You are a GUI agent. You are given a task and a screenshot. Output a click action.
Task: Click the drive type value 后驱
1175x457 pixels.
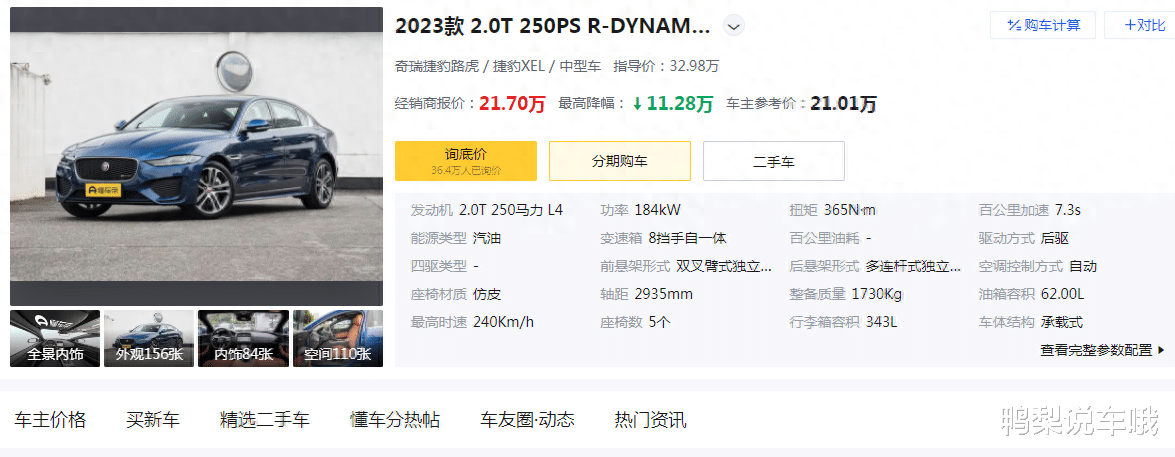point(1055,238)
